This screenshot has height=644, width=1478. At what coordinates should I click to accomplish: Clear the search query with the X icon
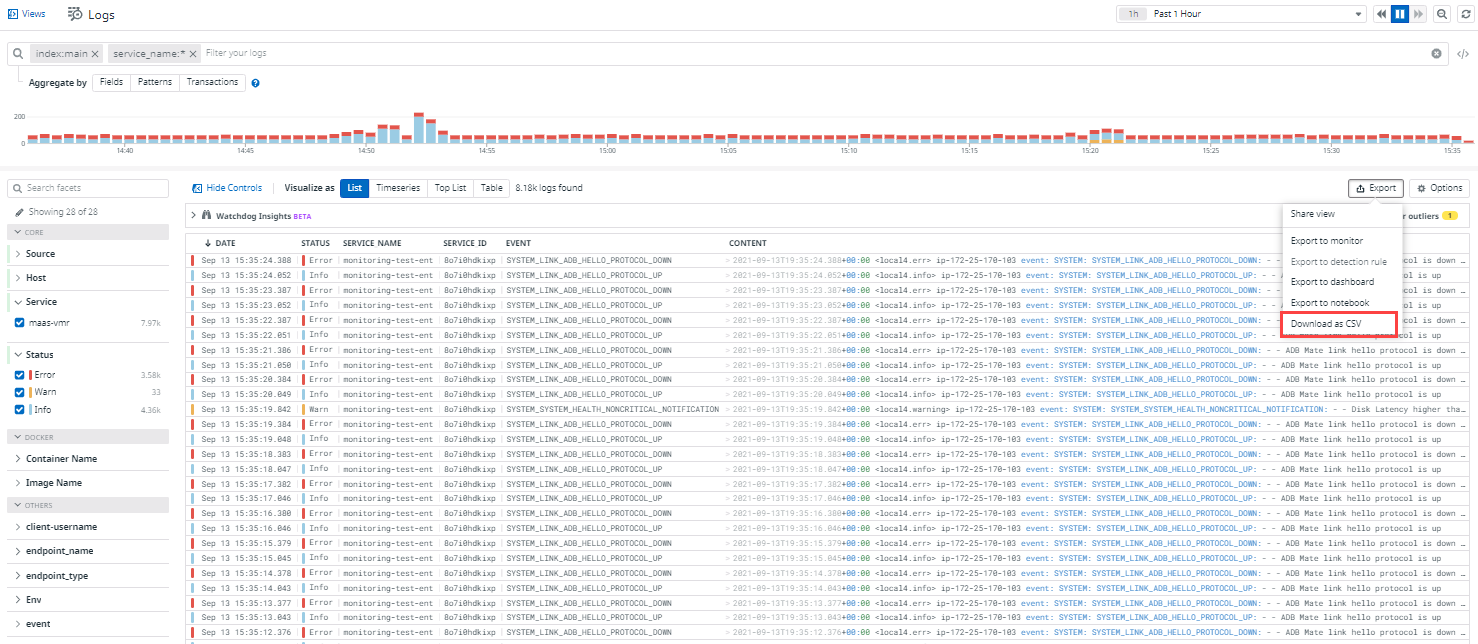(1436, 54)
